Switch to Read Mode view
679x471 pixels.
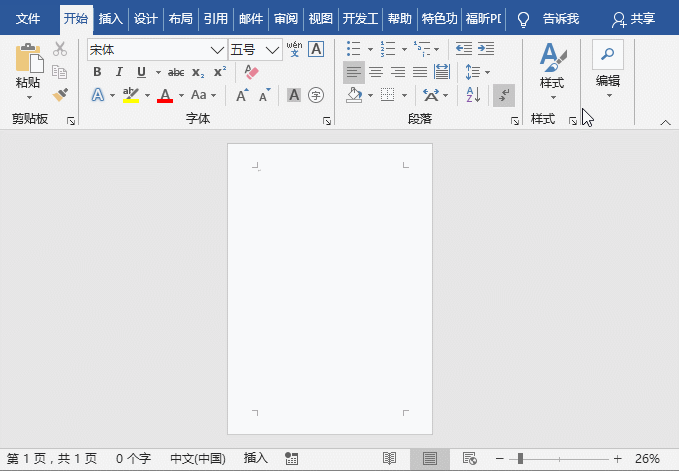pos(389,458)
